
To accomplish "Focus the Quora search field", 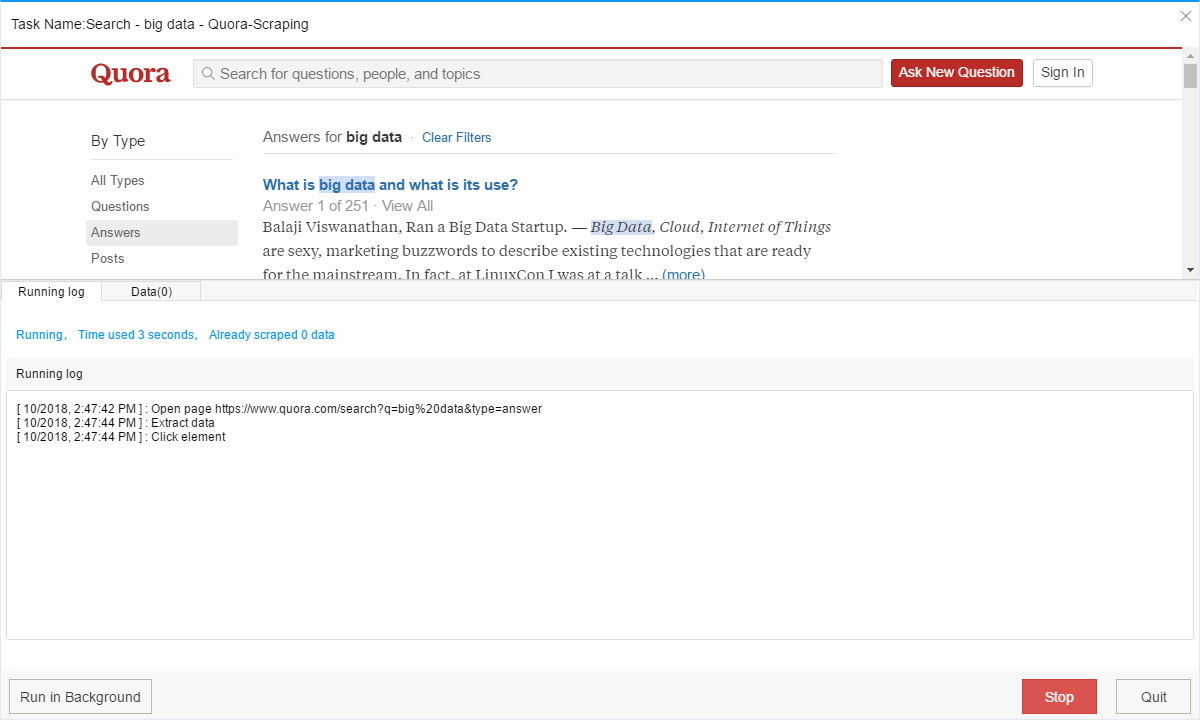I will point(538,73).
